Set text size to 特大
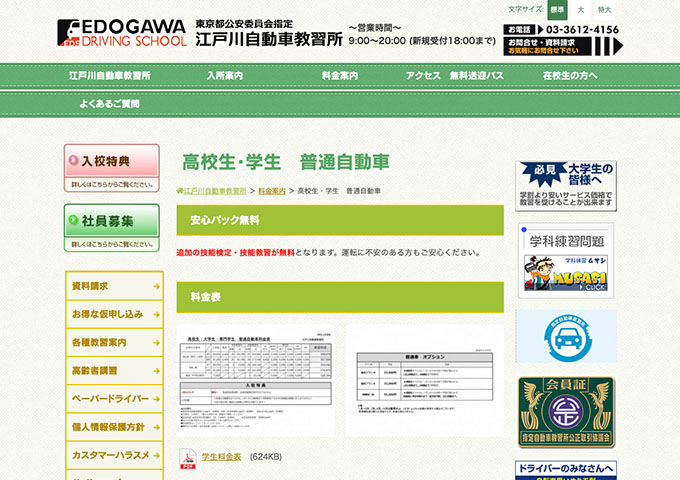Screen dimensions: 680x480 pos(604,10)
